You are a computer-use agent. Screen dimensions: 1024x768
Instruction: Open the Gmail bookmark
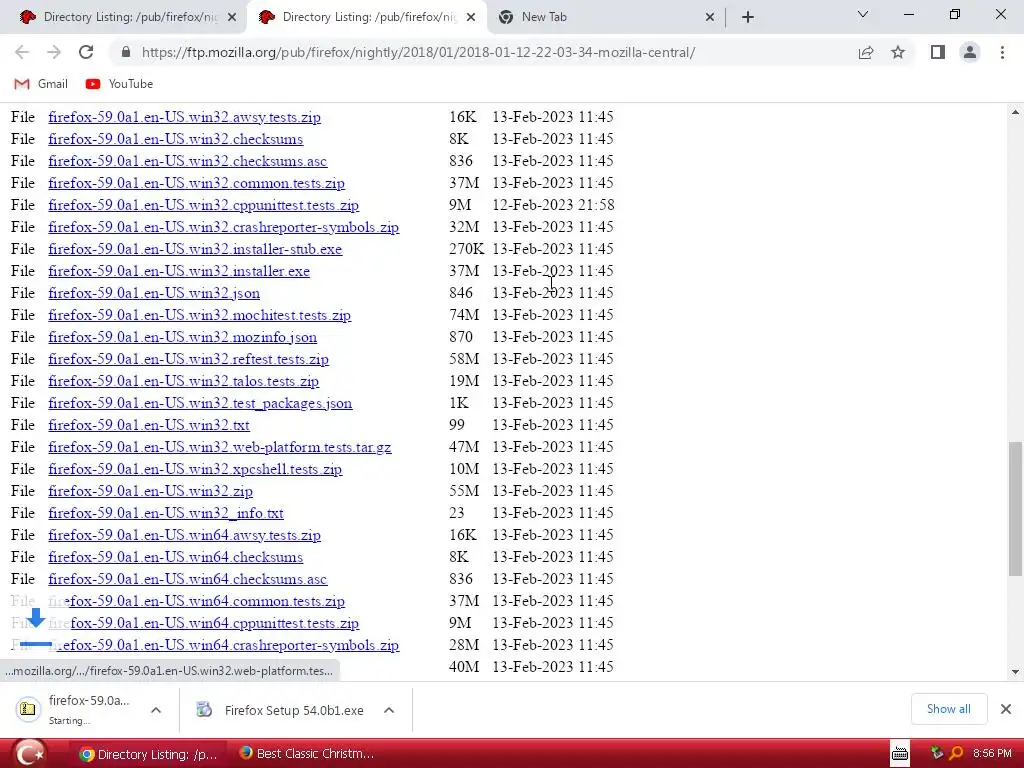pyautogui.click(x=41, y=84)
